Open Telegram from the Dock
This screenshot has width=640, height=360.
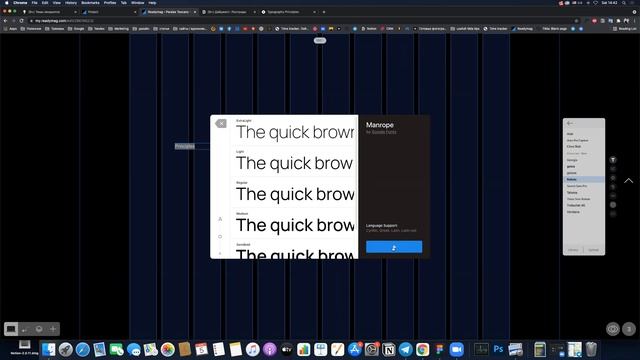(405, 349)
